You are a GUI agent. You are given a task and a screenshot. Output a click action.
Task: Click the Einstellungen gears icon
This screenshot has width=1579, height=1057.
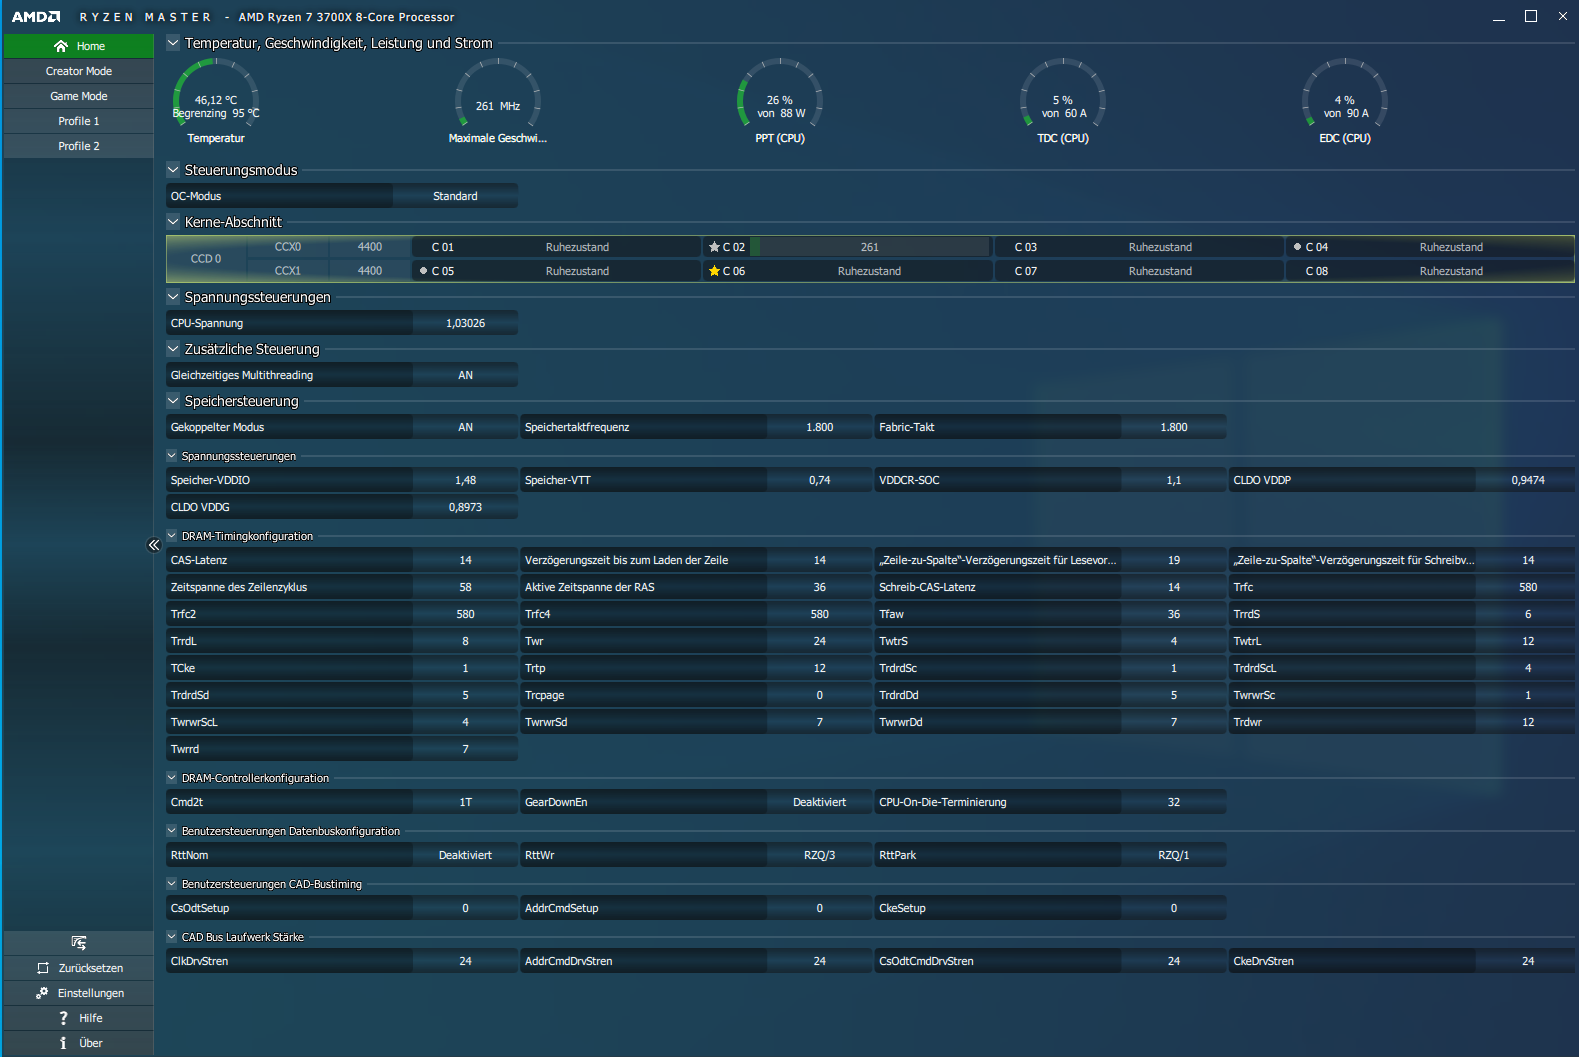tap(42, 993)
